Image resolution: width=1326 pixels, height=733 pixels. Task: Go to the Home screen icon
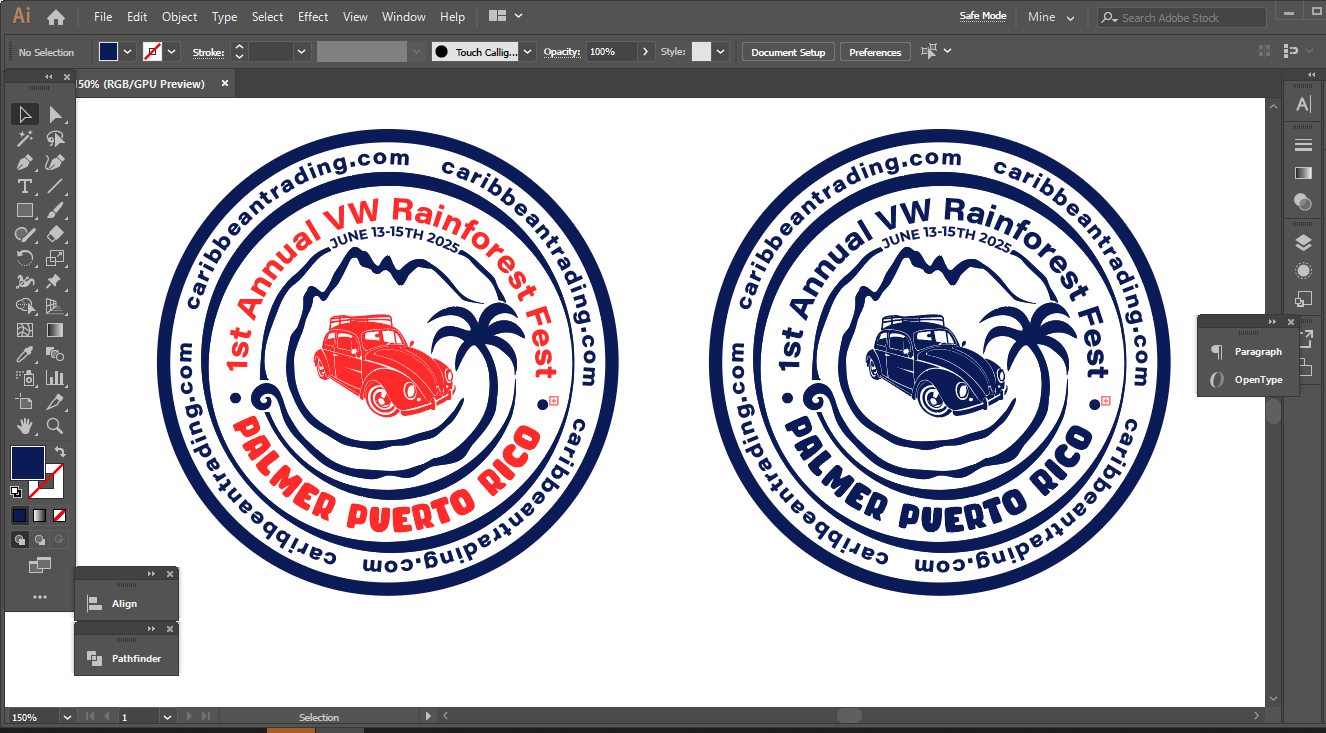coord(56,17)
